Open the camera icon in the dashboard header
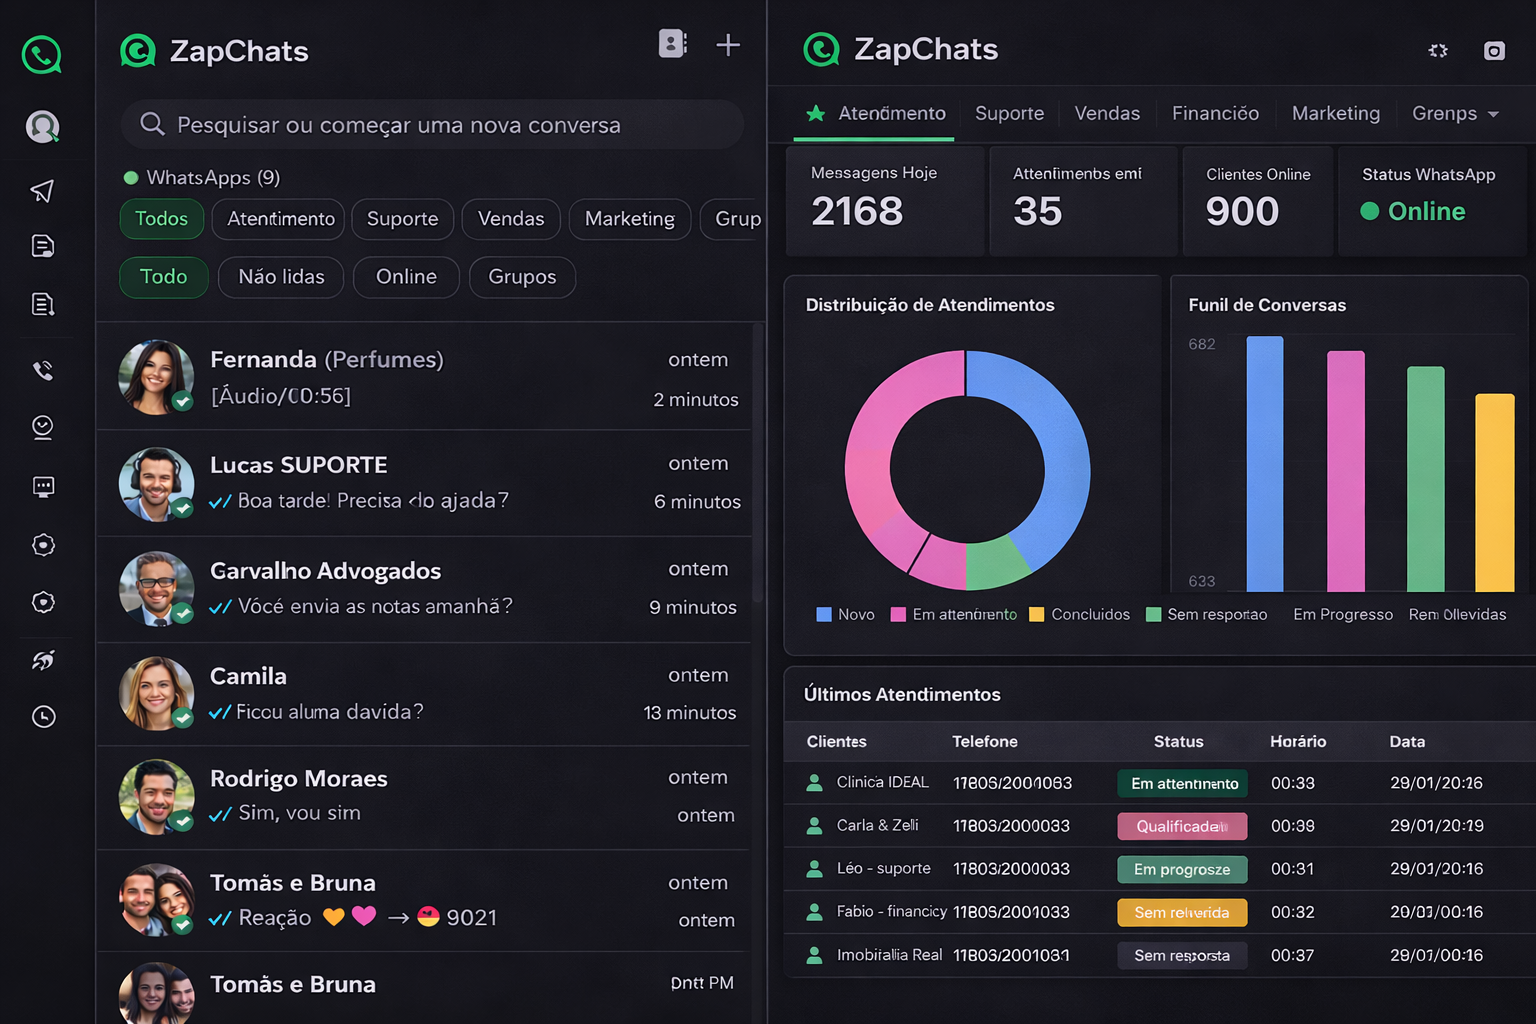 click(1494, 50)
